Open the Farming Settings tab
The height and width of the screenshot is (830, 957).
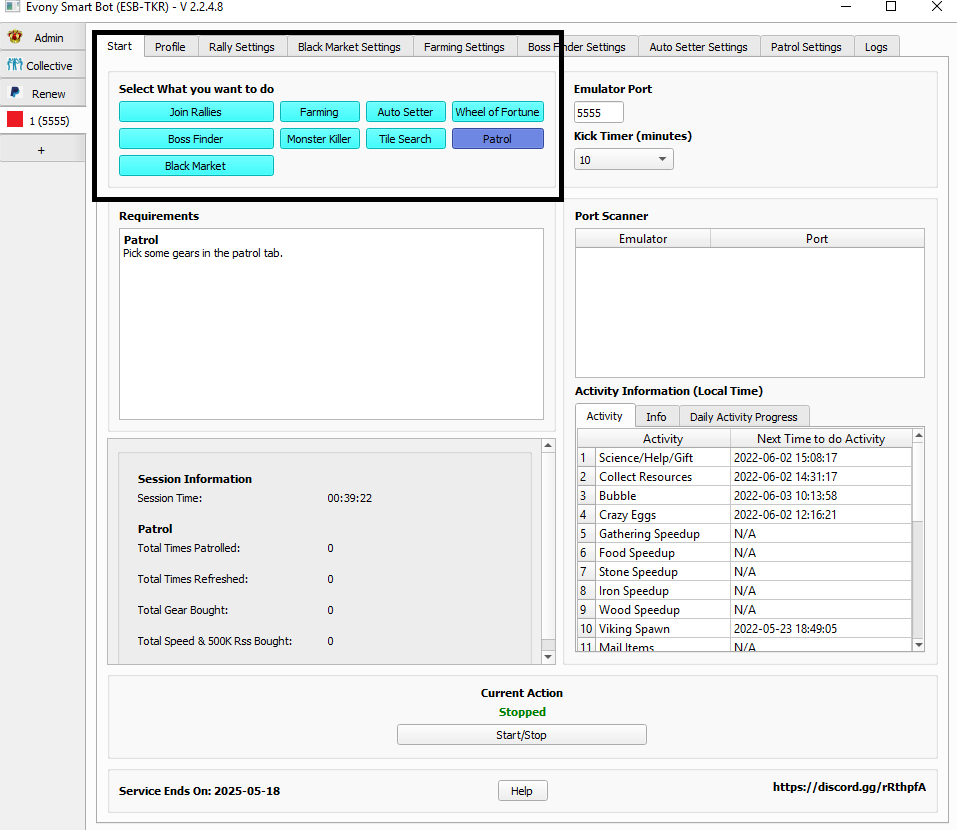tap(464, 47)
